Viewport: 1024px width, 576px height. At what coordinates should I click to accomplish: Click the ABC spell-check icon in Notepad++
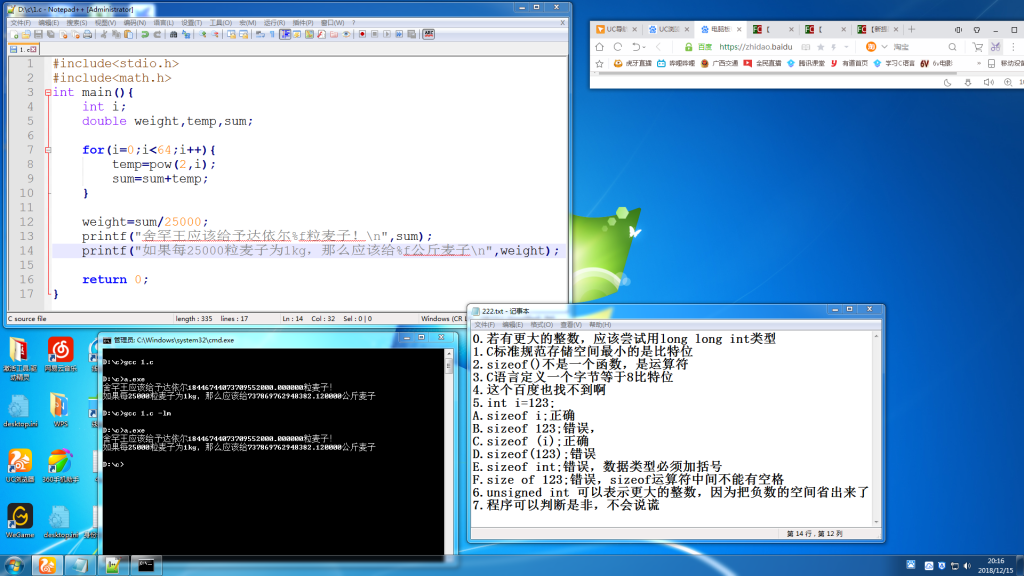click(x=428, y=35)
